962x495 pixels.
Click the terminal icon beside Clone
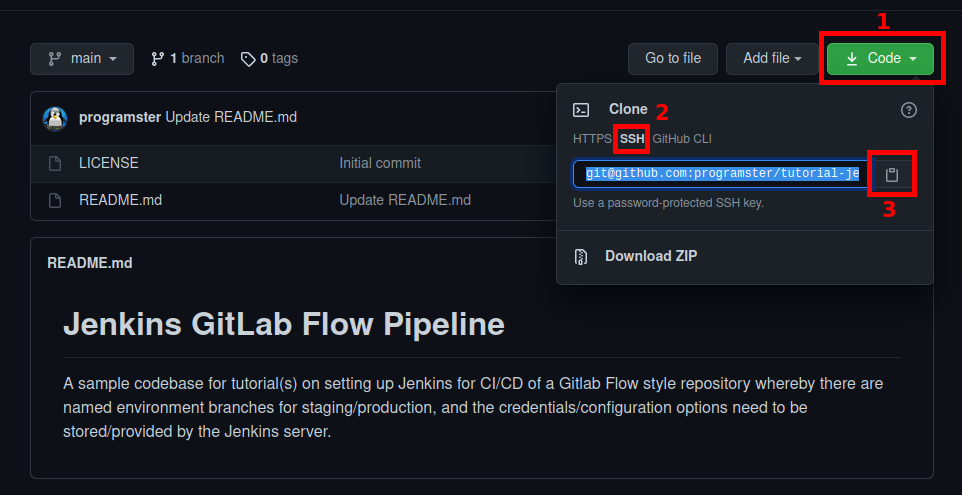pos(581,110)
